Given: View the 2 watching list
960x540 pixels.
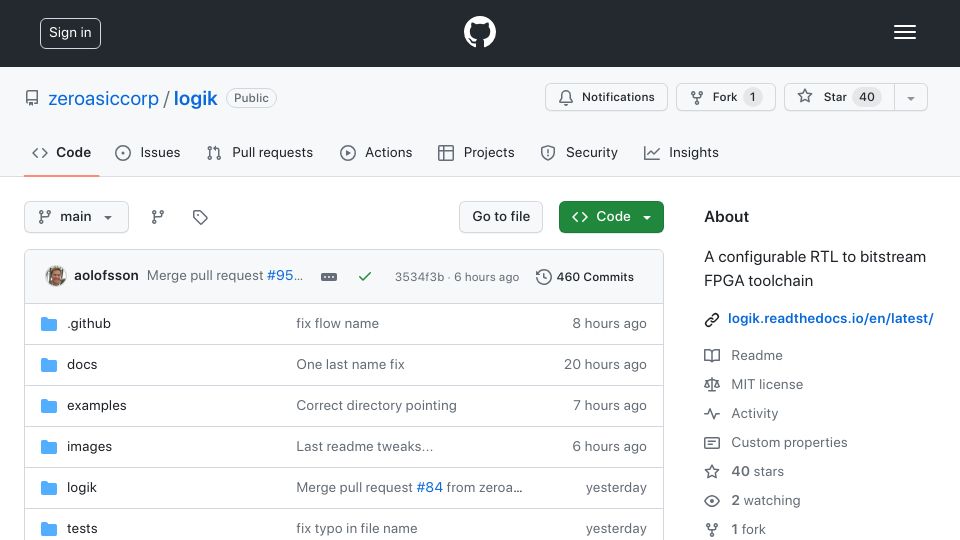Looking at the screenshot, I should [x=765, y=500].
